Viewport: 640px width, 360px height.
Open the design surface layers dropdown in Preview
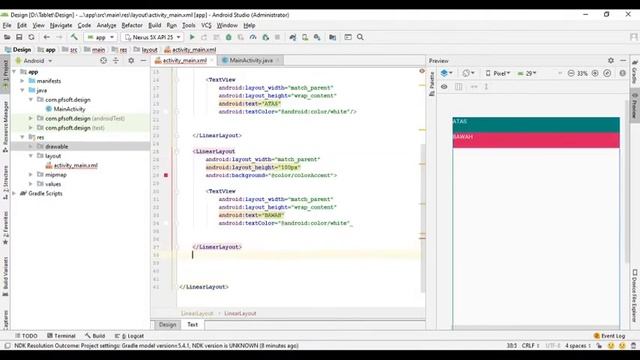[447, 73]
